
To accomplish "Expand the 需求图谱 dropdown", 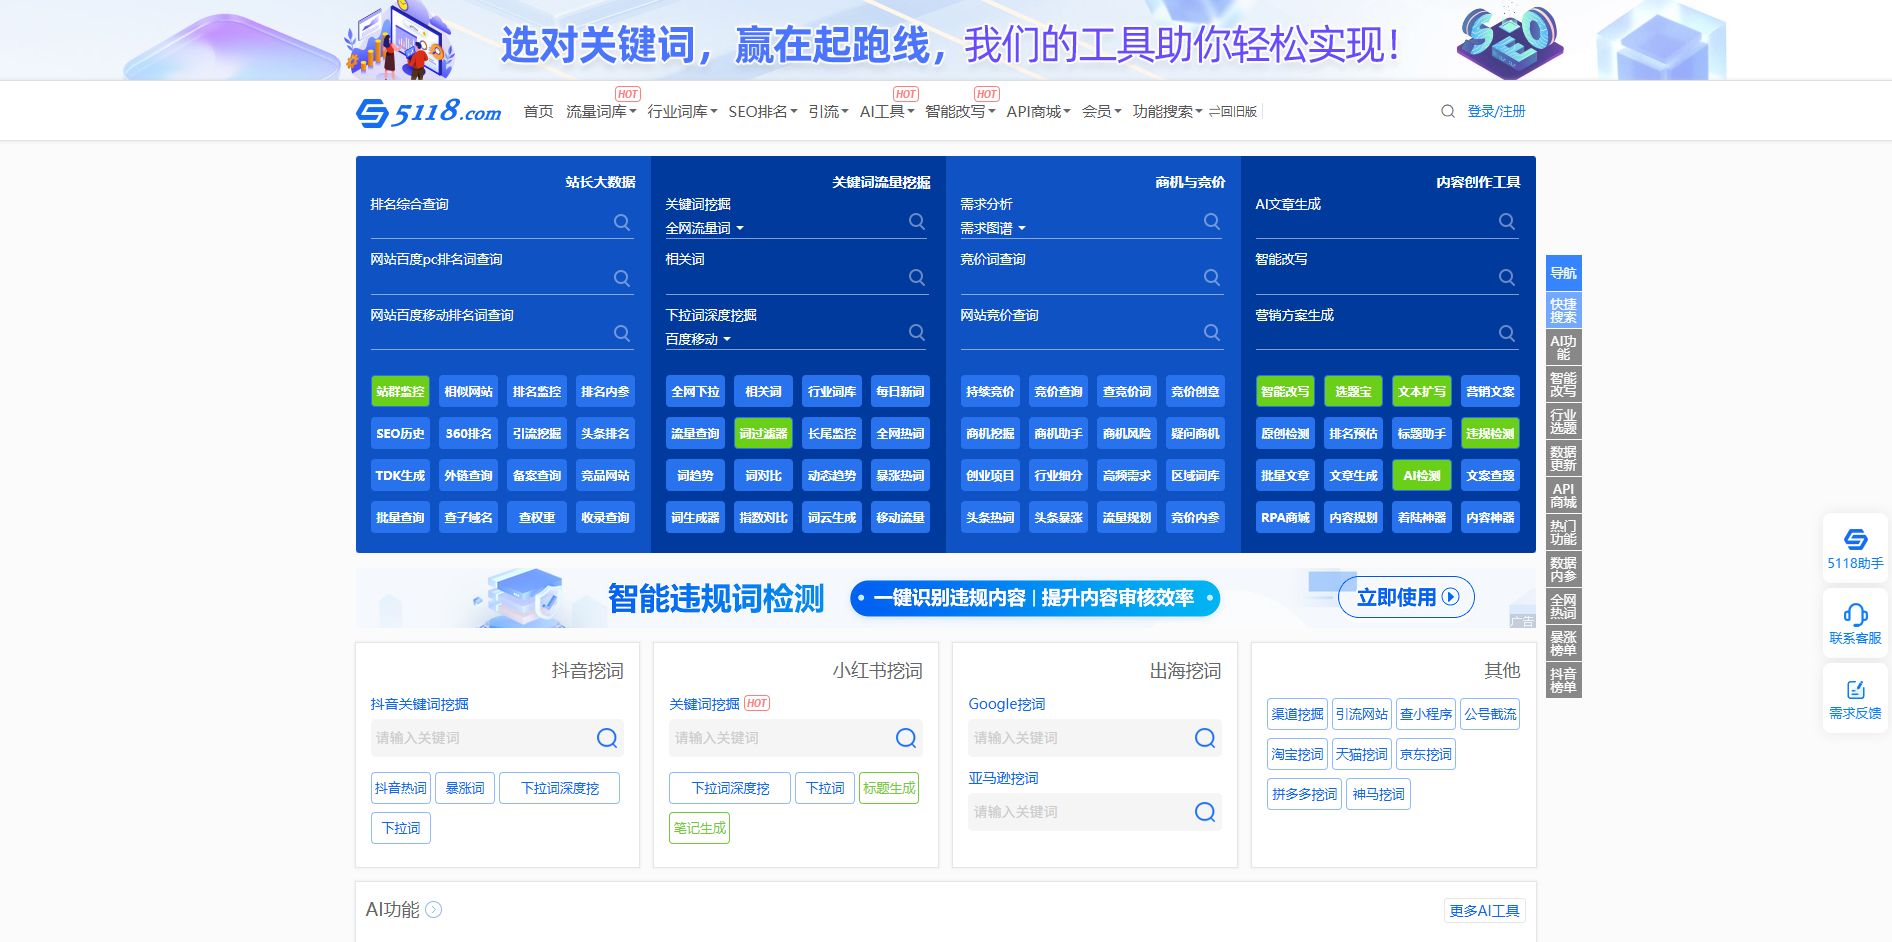I will [x=993, y=229].
